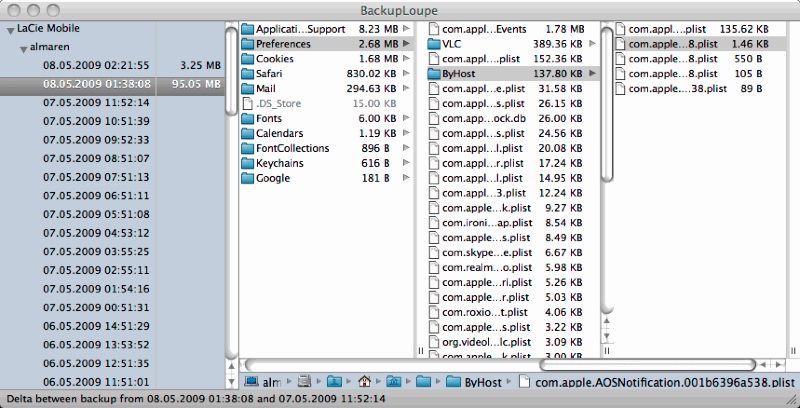Click the hard drive icon in path bar
800x408 pixels.
(x=304, y=381)
